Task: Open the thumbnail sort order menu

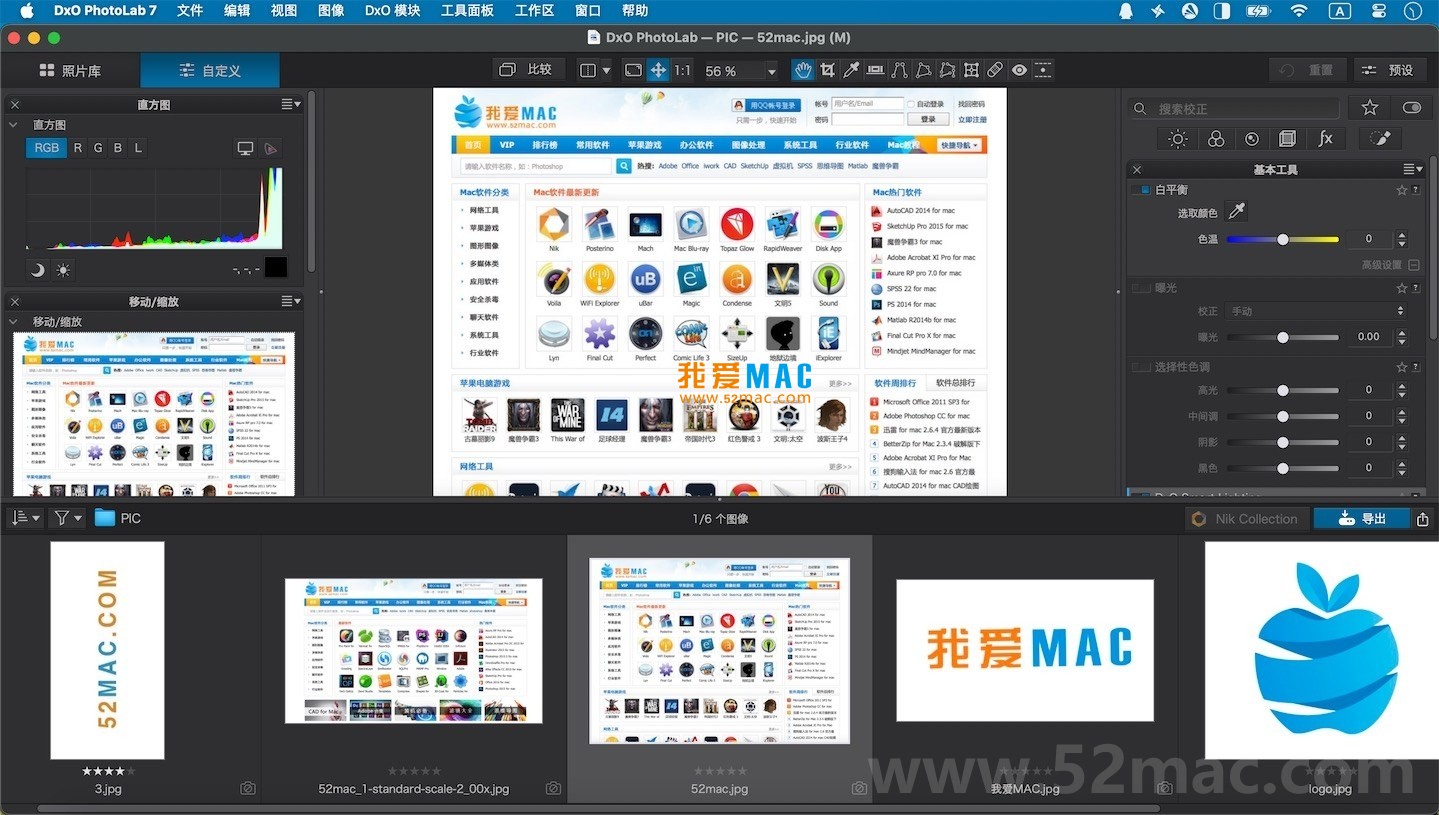Action: pyautogui.click(x=24, y=518)
